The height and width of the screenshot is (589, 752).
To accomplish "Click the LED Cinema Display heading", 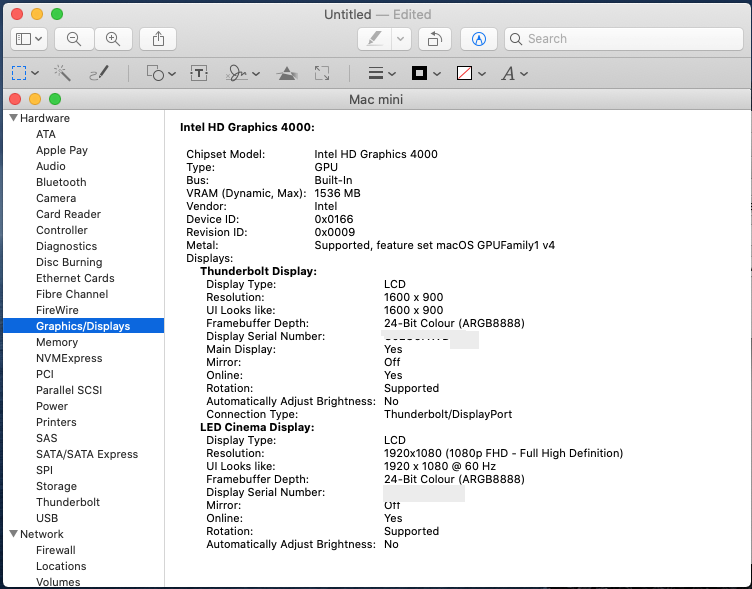I will click(257, 427).
